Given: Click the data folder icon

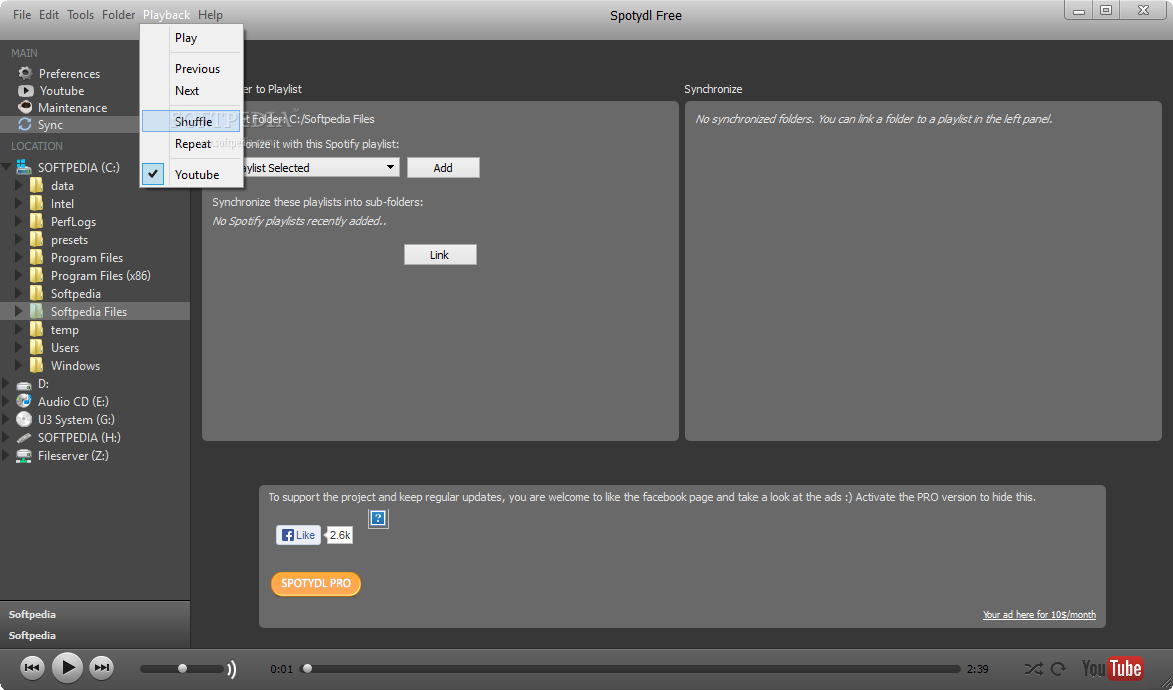Looking at the screenshot, I should 37,185.
